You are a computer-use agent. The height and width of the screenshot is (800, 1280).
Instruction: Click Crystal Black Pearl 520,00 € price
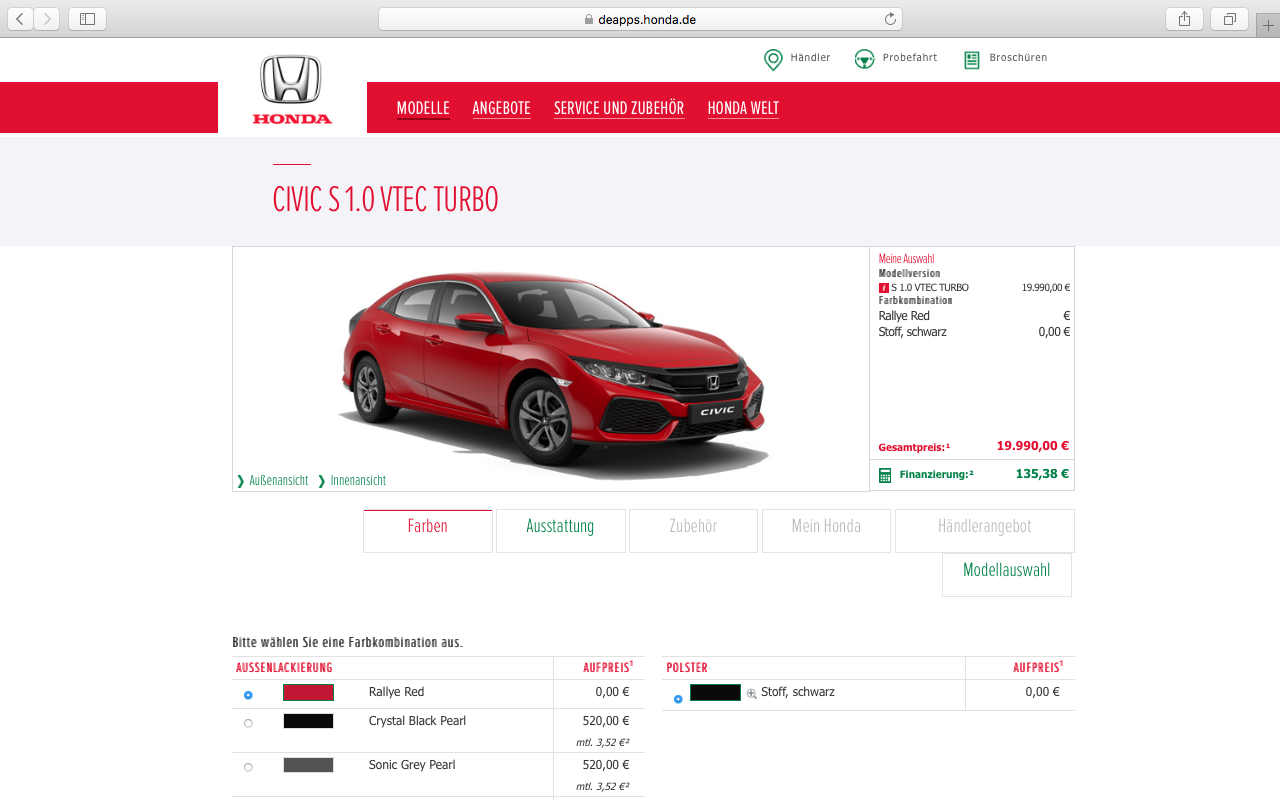[x=606, y=721]
